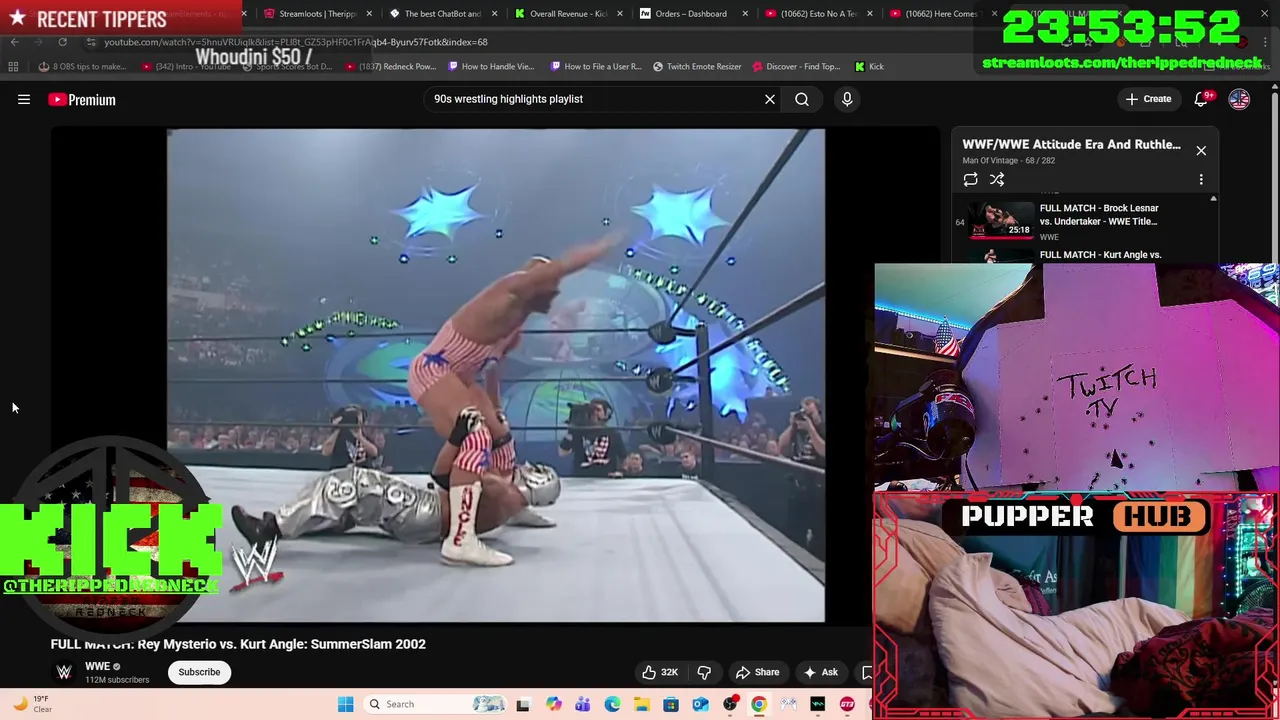This screenshot has height=720, width=1280.
Task: Open YouTube notifications bell
Action: [x=1202, y=99]
